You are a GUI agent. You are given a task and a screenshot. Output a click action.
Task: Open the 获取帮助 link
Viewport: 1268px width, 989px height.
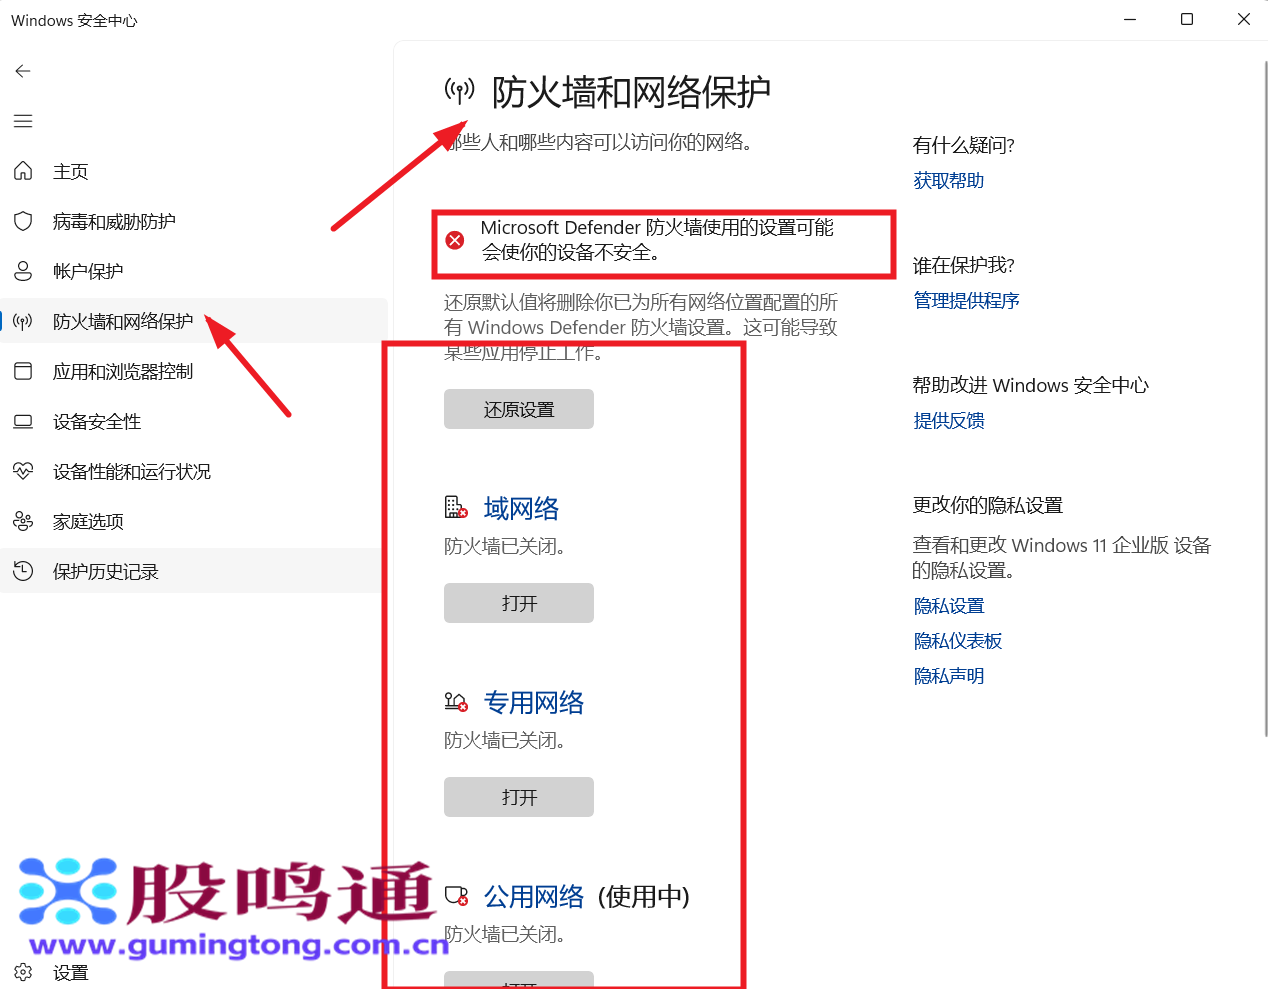(947, 180)
